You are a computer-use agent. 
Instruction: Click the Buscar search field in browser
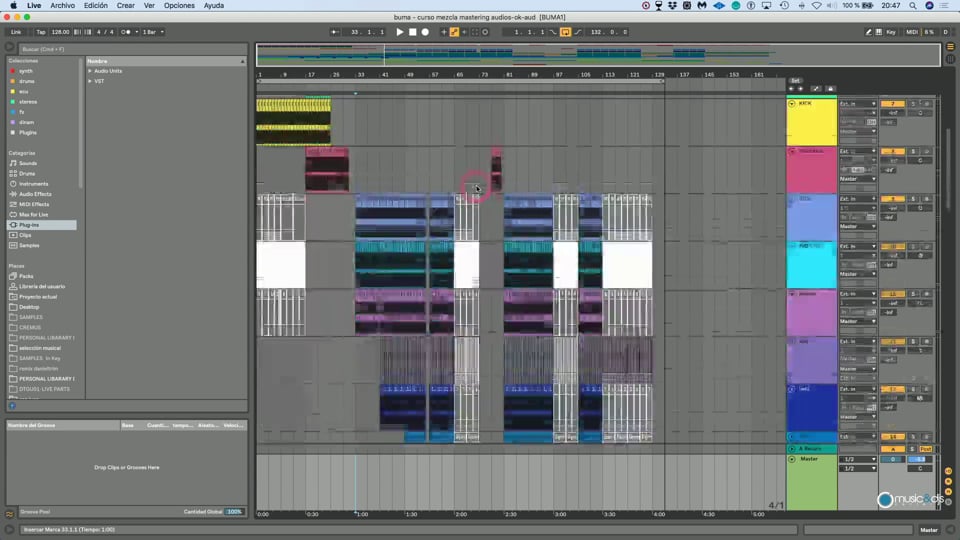tap(132, 49)
